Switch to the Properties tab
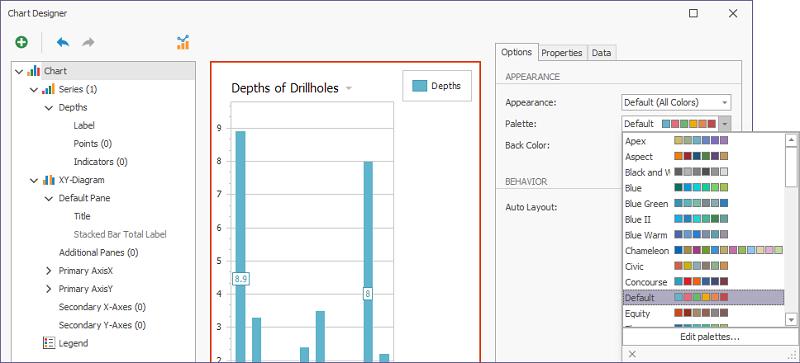The height and width of the screenshot is (363, 800). 562,53
